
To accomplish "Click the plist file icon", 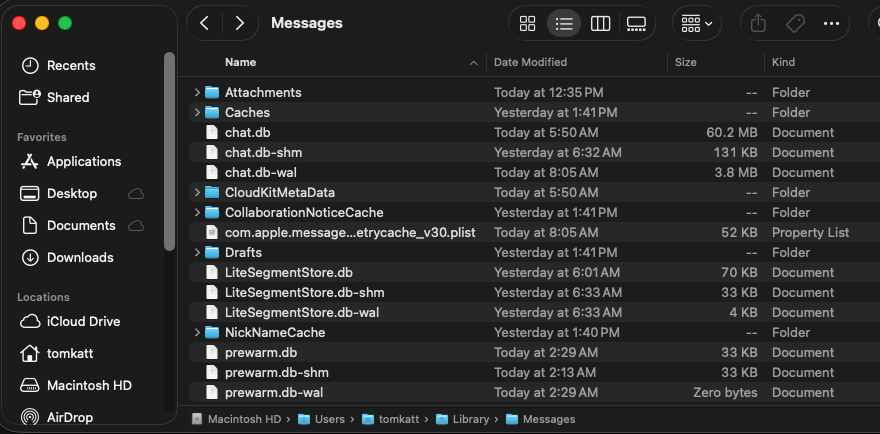I will pos(212,232).
